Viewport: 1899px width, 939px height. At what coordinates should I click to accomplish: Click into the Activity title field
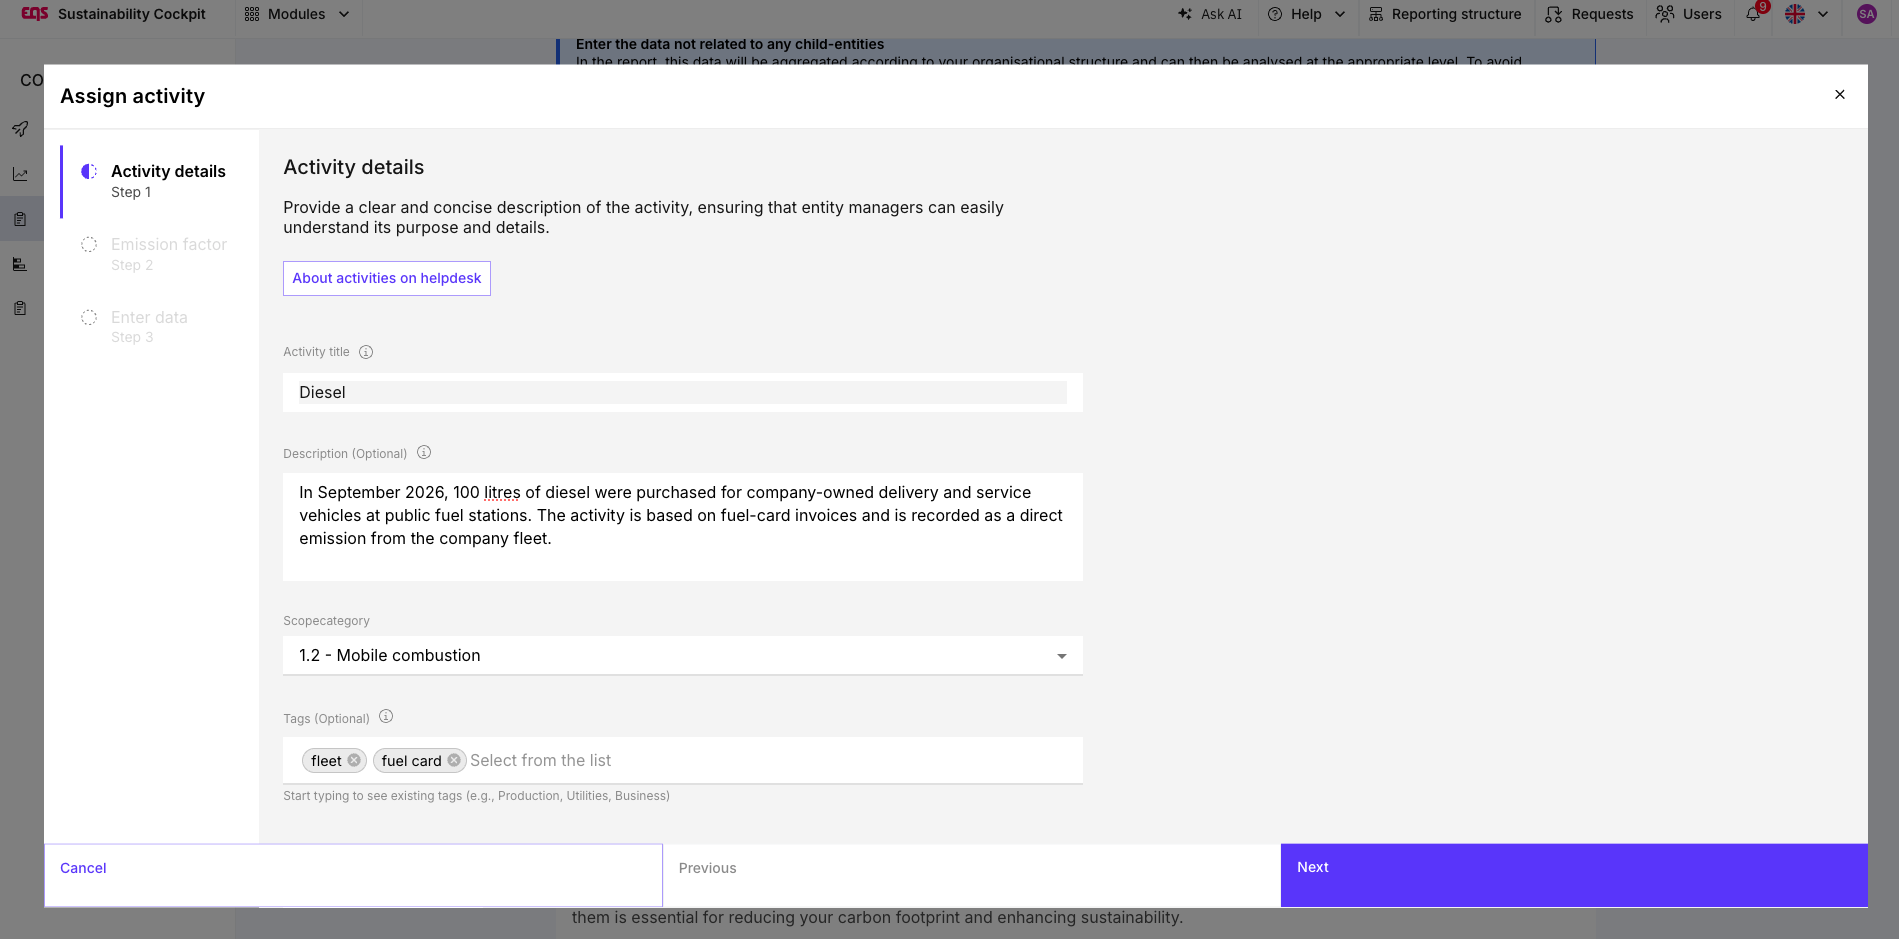(682, 392)
